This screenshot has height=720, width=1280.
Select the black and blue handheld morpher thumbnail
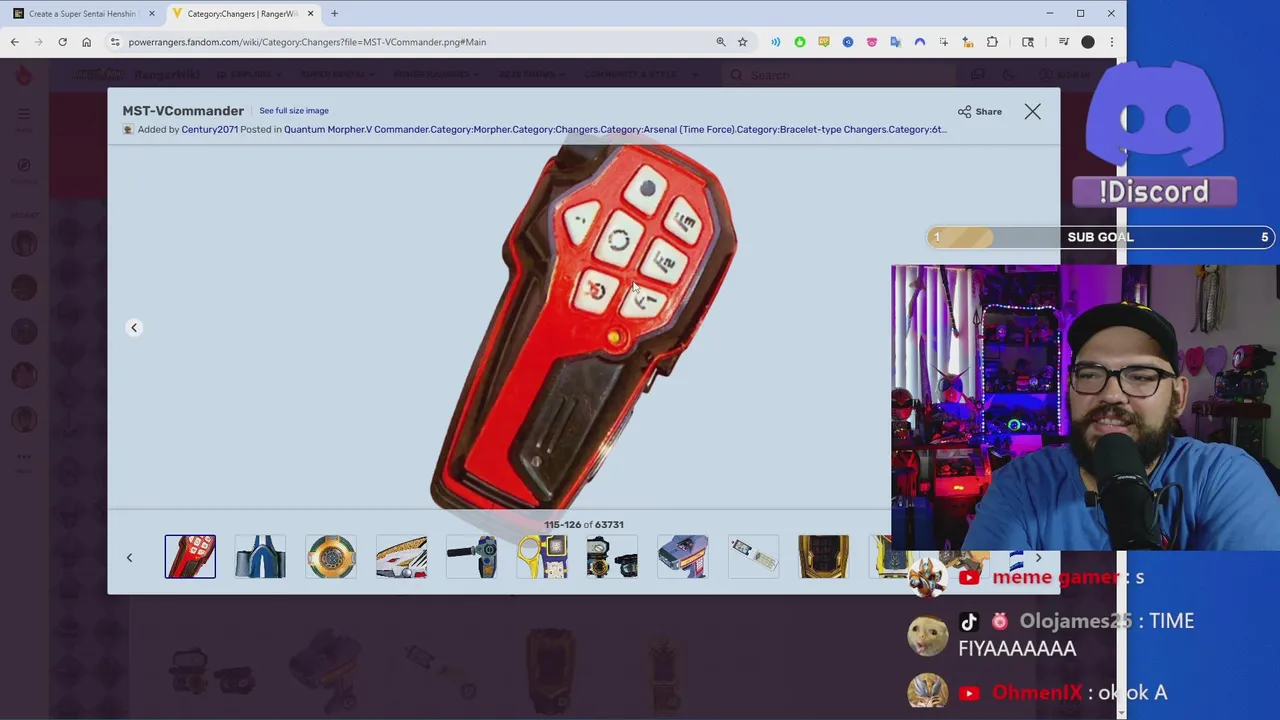pyautogui.click(x=472, y=557)
